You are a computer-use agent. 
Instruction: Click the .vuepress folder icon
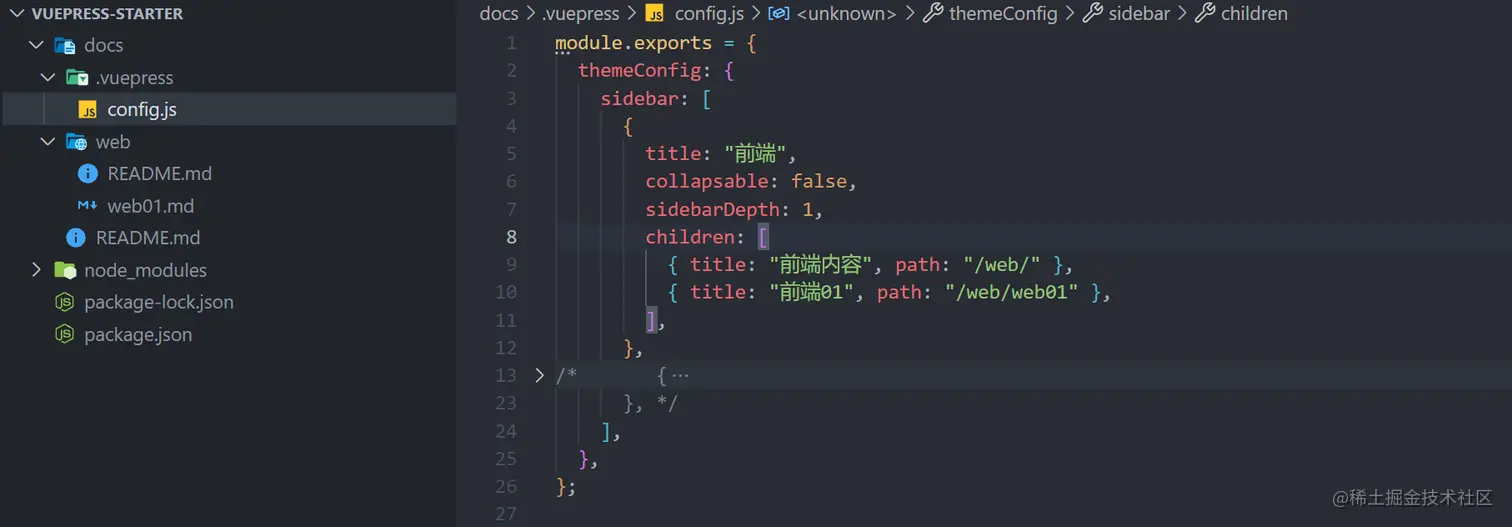click(77, 77)
